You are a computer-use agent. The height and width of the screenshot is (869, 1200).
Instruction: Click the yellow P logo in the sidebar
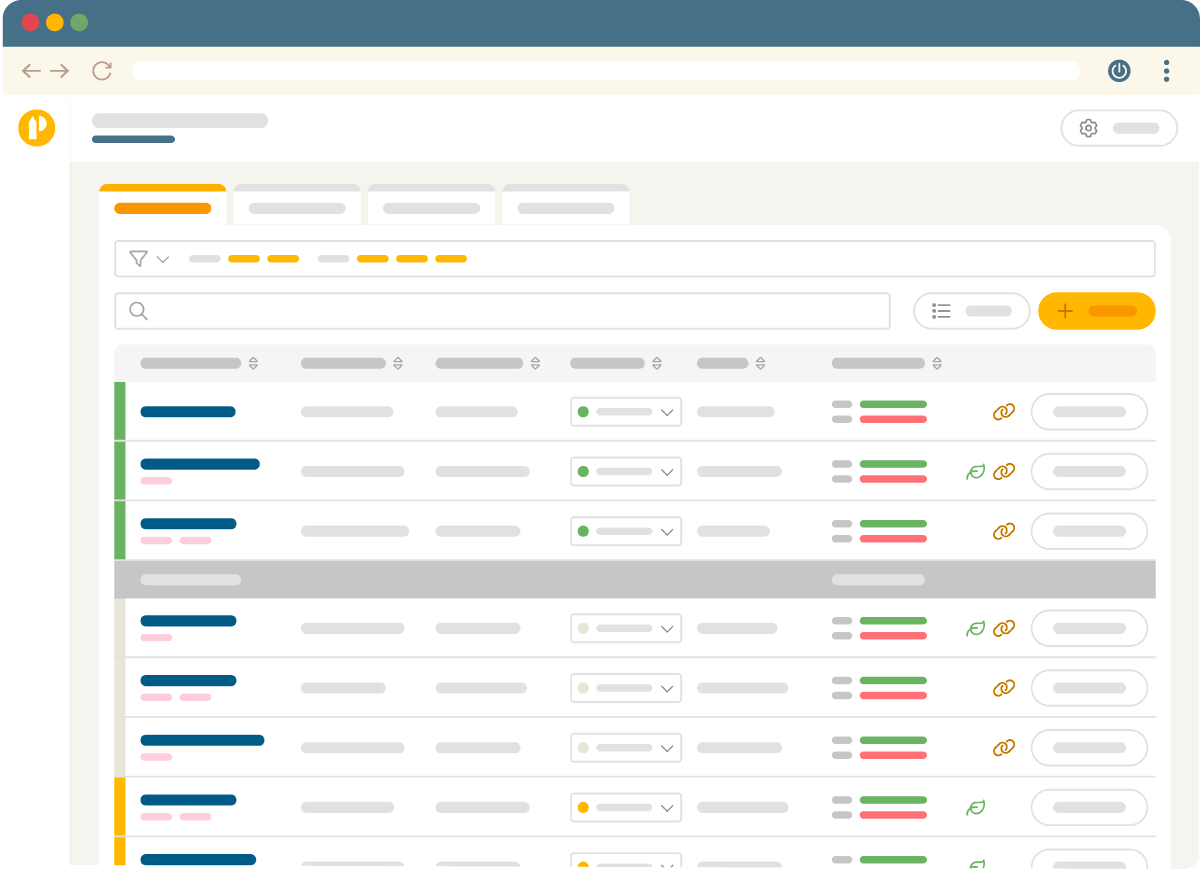[x=37, y=128]
